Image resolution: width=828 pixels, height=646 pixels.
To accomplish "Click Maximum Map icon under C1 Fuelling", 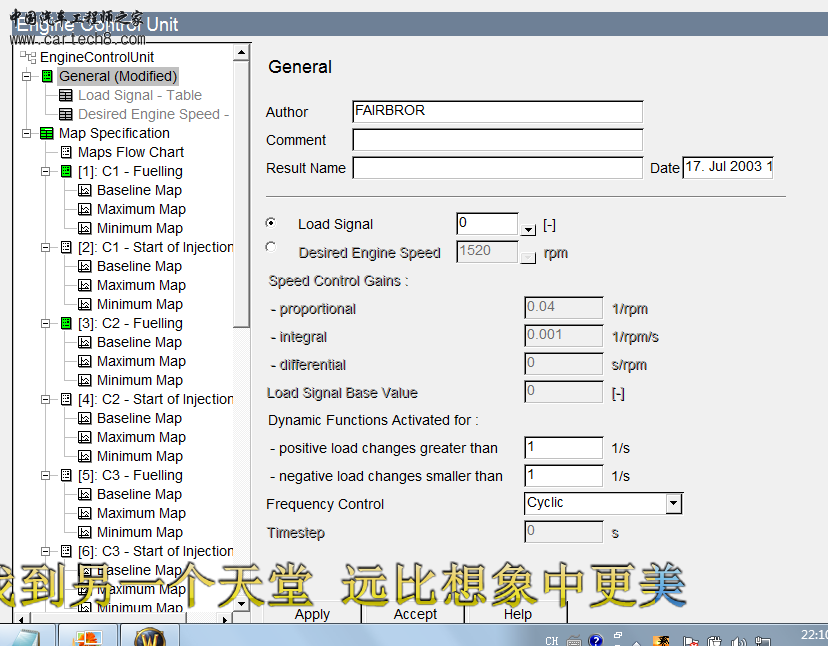I will (84, 210).
